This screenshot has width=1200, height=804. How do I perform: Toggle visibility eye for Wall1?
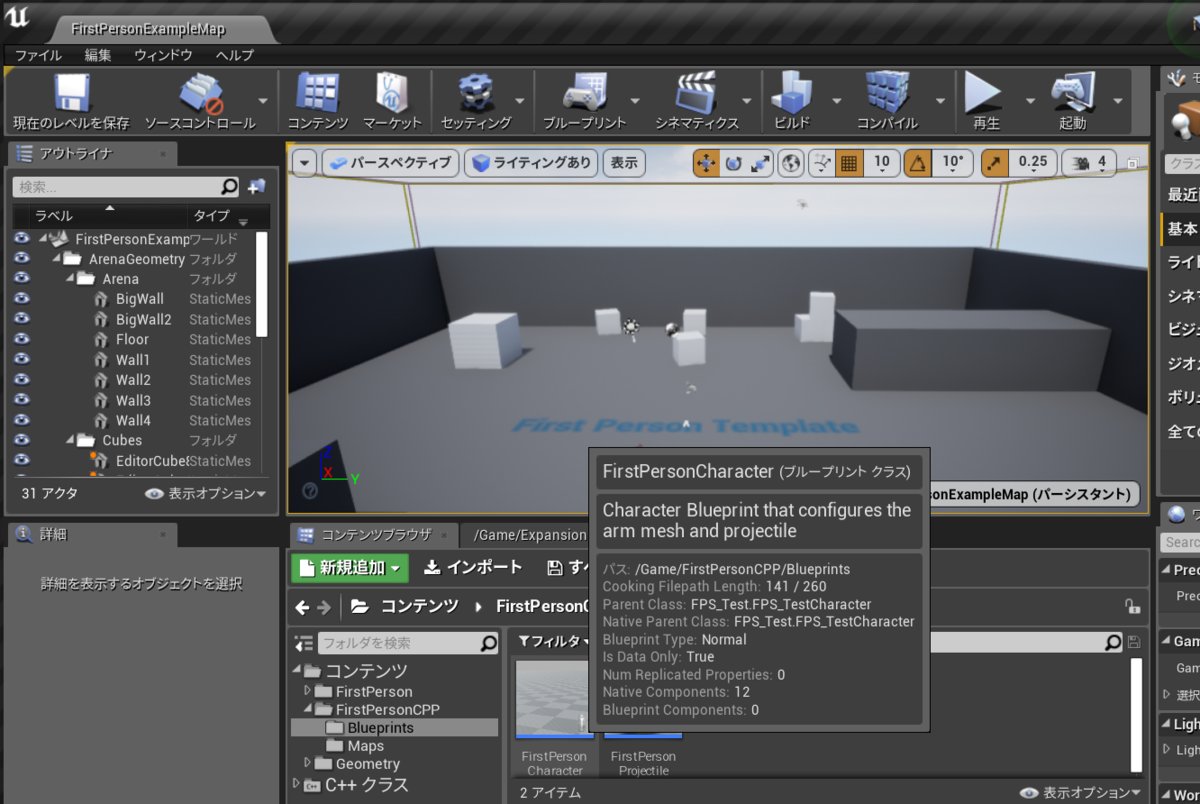coord(22,359)
